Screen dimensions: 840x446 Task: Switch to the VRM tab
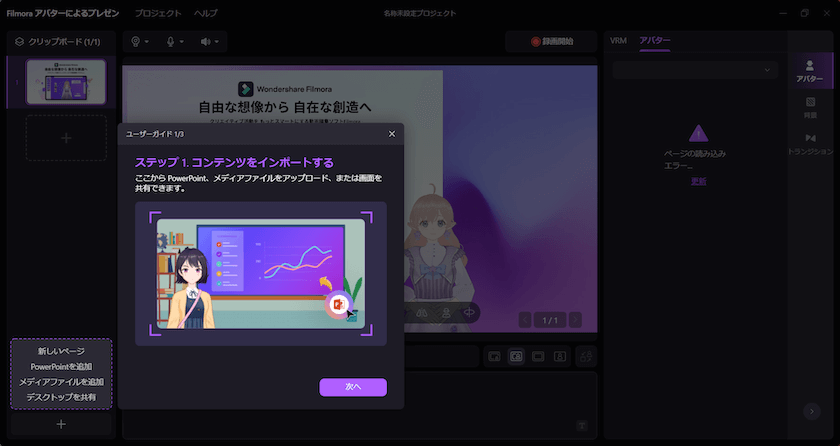click(618, 40)
